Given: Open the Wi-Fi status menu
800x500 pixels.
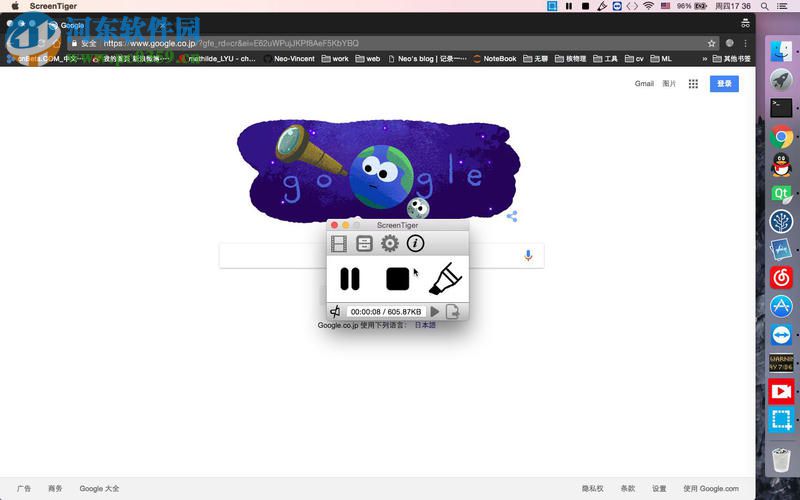Looking at the screenshot, I should click(648, 6).
